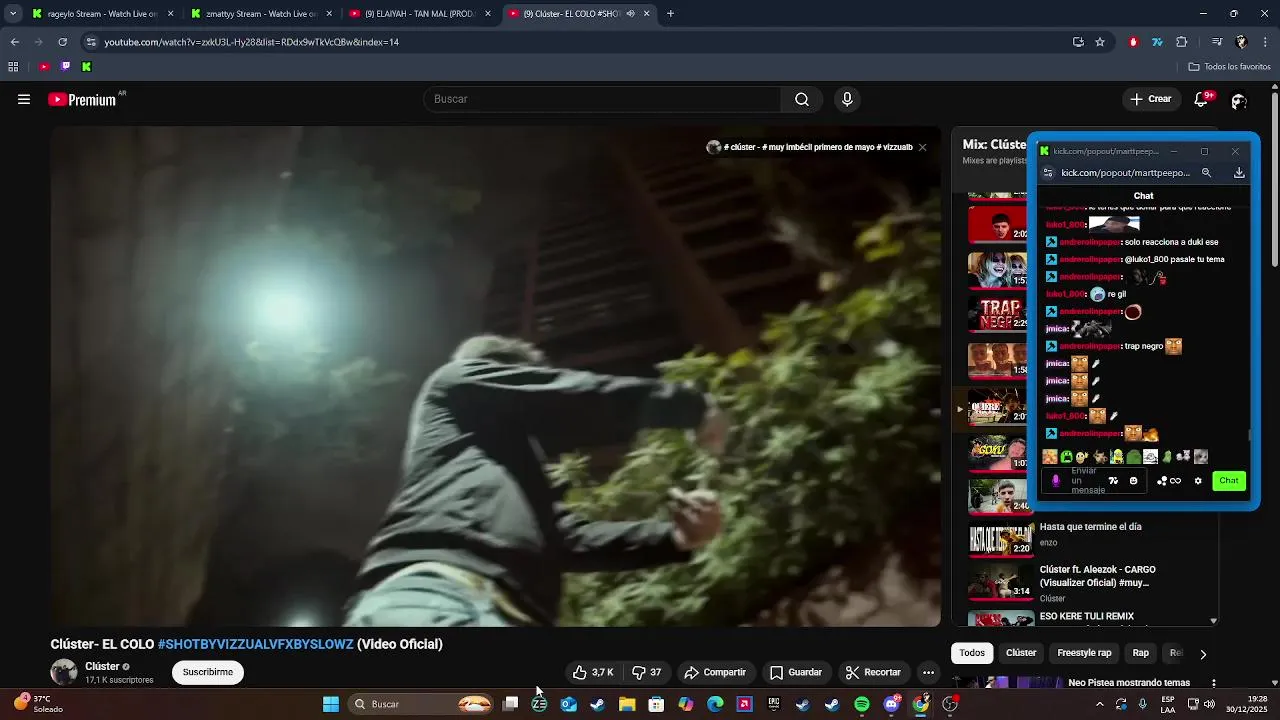Open the 7TV extension icon
1280x720 pixels.
1157,42
